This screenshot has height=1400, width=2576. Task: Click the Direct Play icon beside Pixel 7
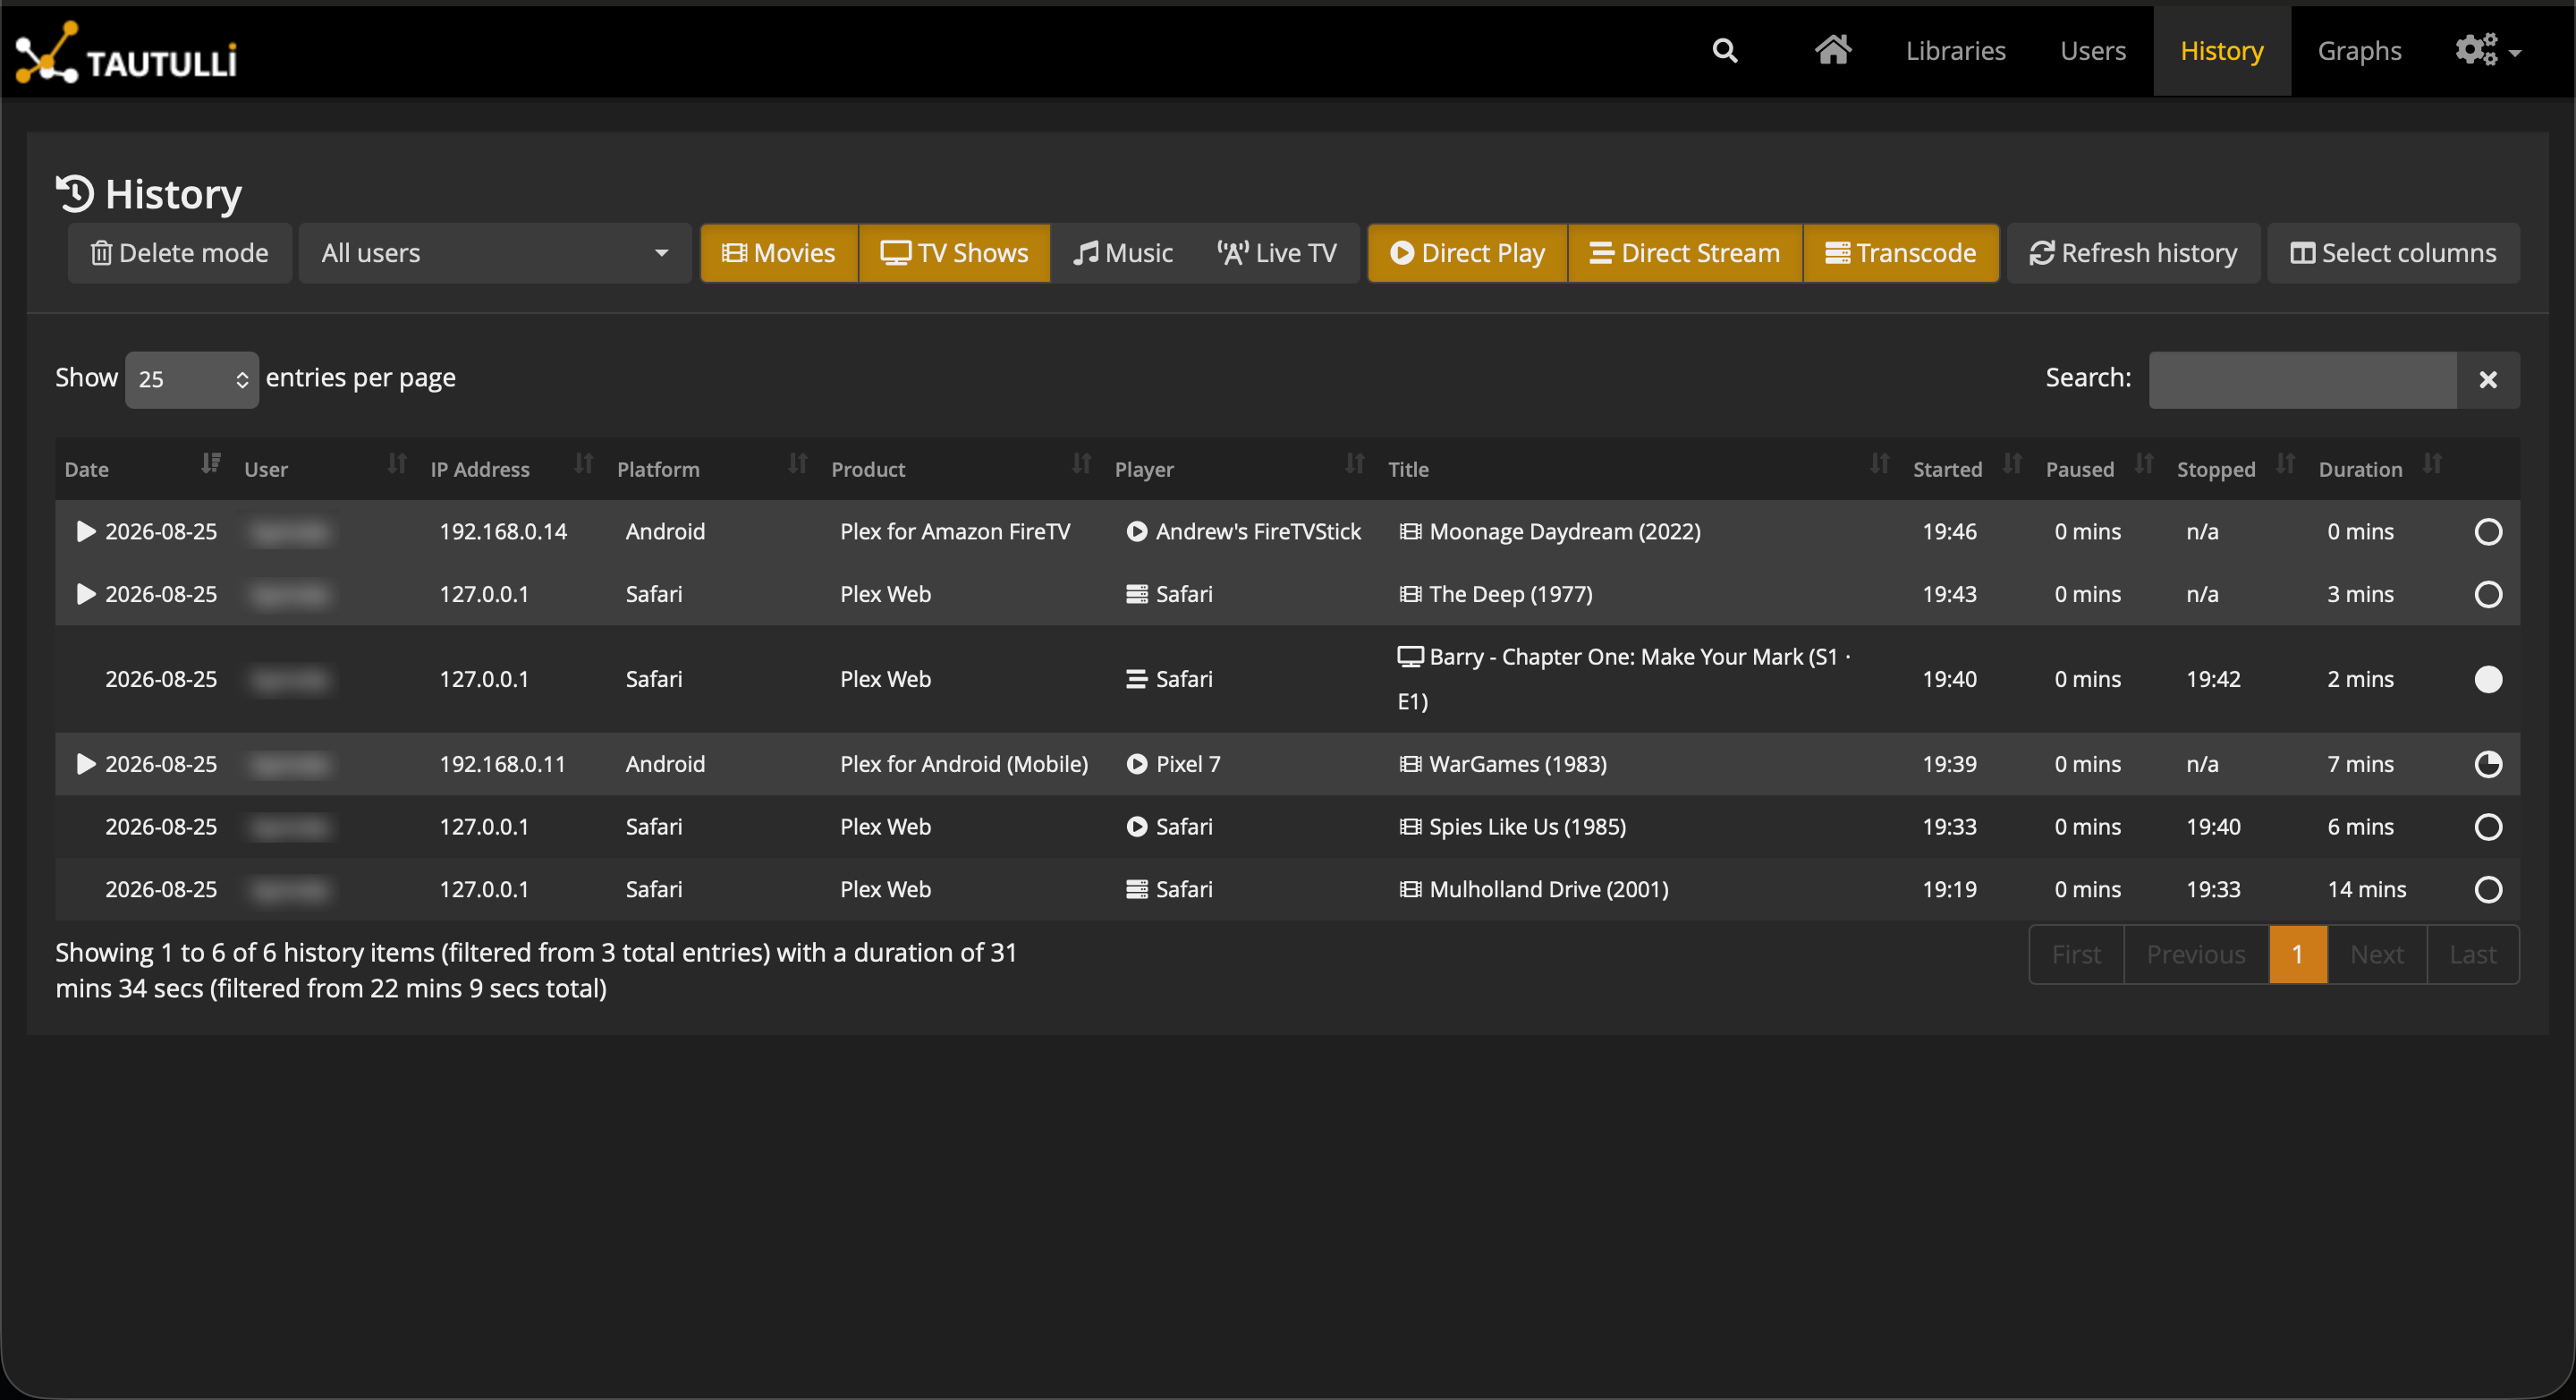point(1137,764)
